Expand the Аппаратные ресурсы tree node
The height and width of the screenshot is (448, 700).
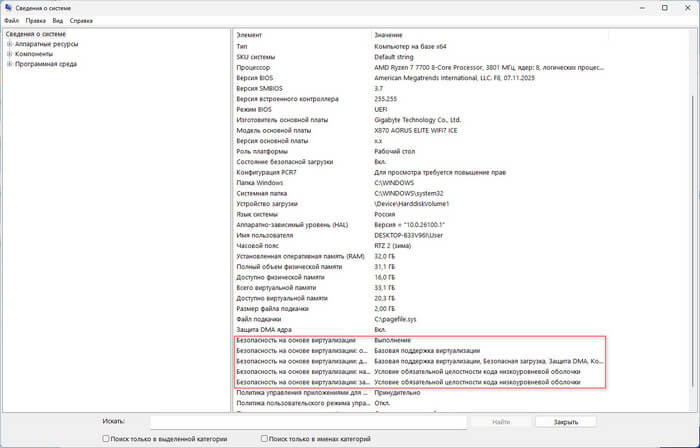(9, 44)
